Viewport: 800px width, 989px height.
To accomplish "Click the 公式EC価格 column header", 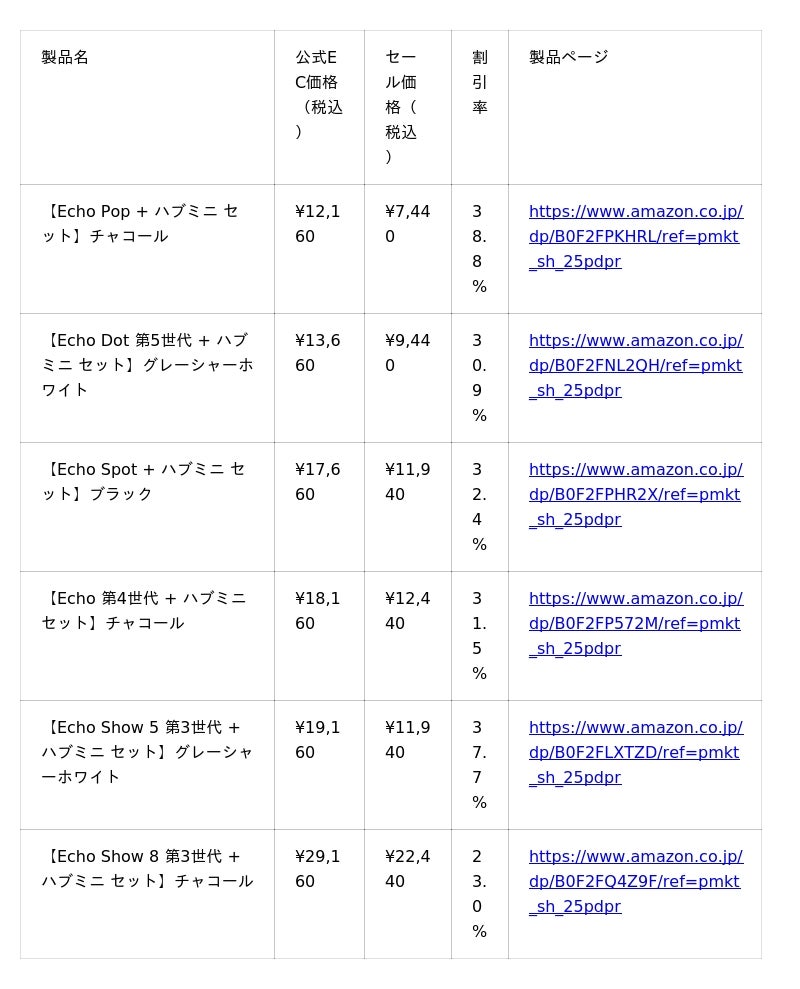I will point(318,95).
